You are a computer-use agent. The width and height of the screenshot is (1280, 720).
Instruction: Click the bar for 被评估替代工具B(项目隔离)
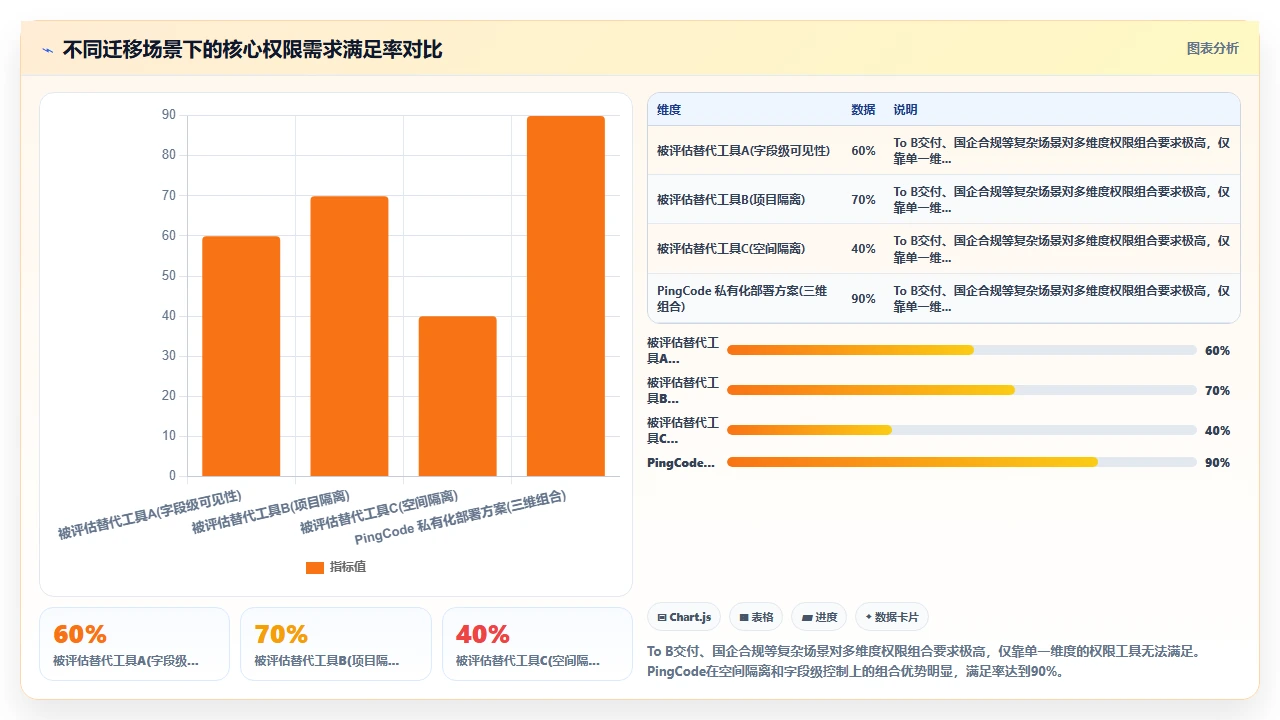(x=349, y=336)
